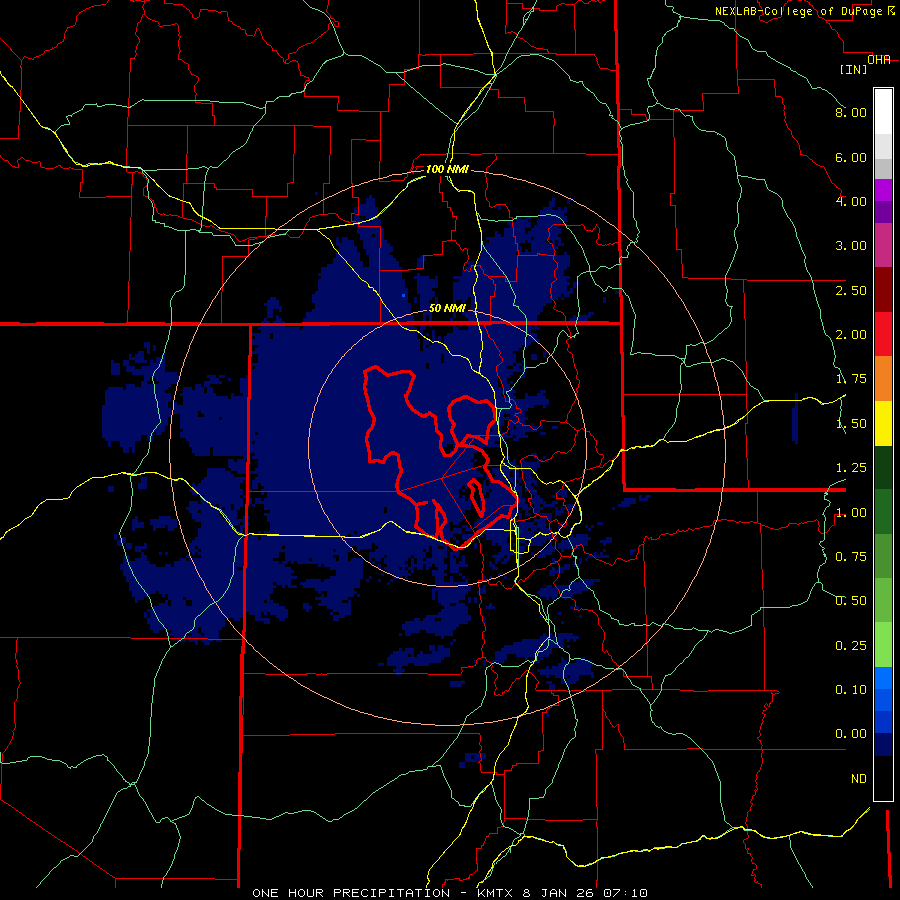The height and width of the screenshot is (900, 900).
Task: Choose the yellow swatch in the precipitation legend
Action: (x=883, y=423)
